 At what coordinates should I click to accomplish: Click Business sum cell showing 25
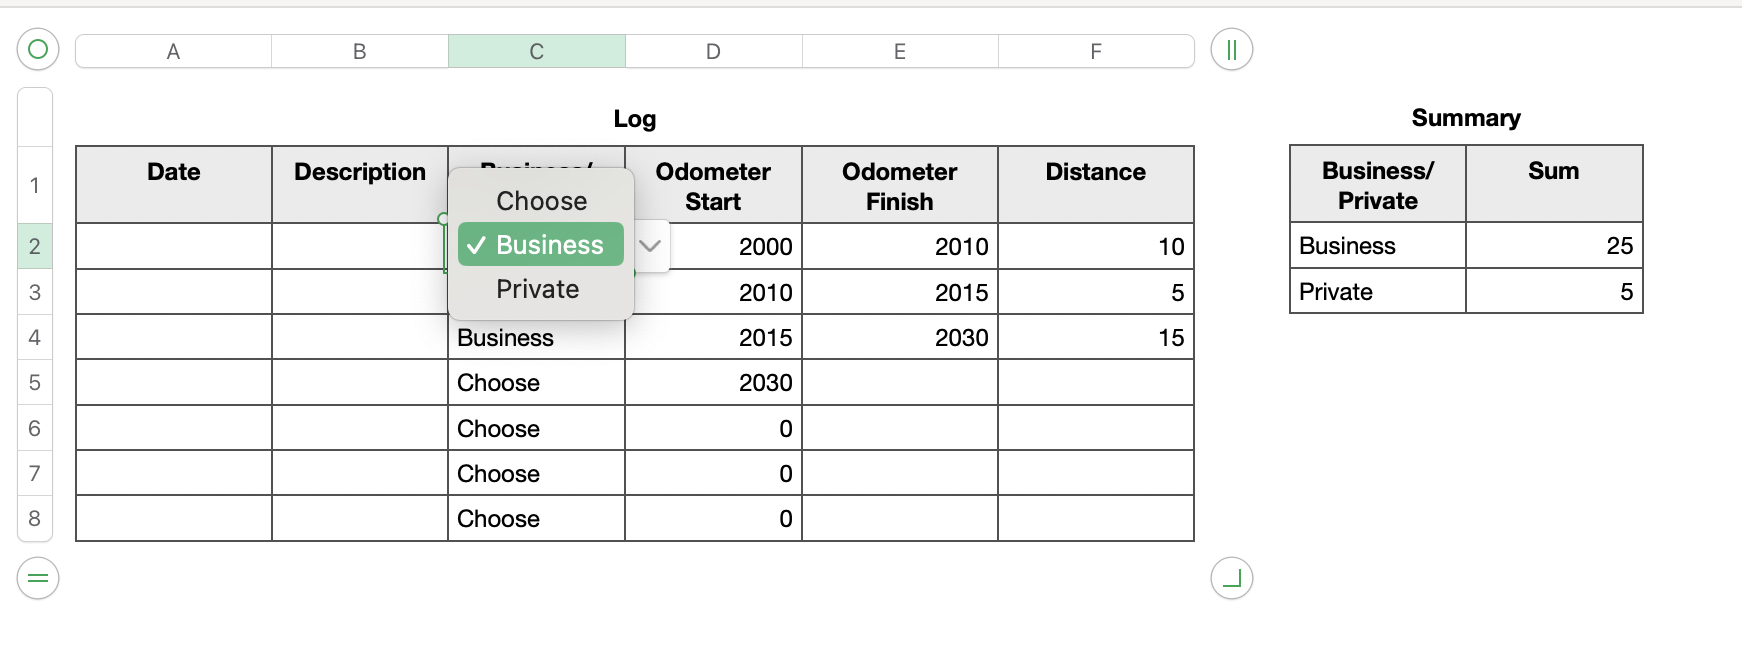[x=1553, y=246]
